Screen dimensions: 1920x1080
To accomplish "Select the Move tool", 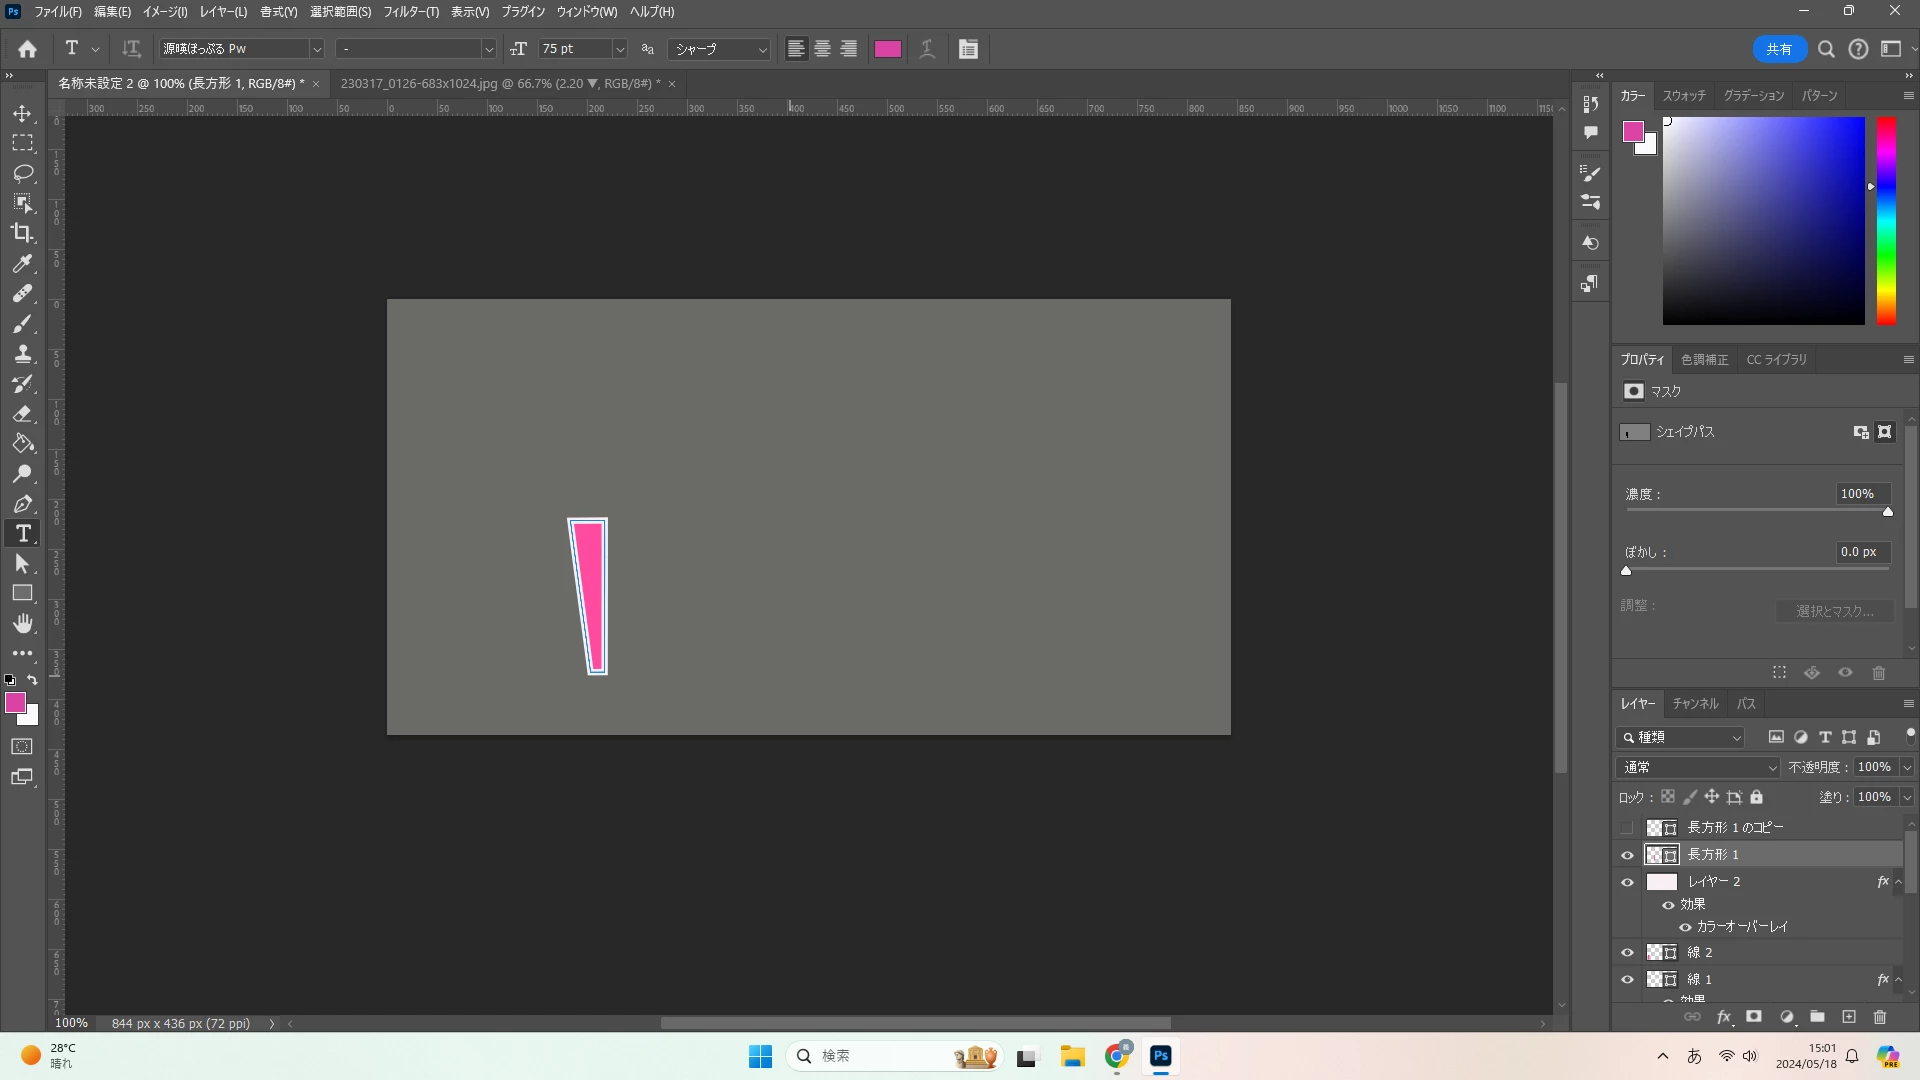I will pos(22,114).
